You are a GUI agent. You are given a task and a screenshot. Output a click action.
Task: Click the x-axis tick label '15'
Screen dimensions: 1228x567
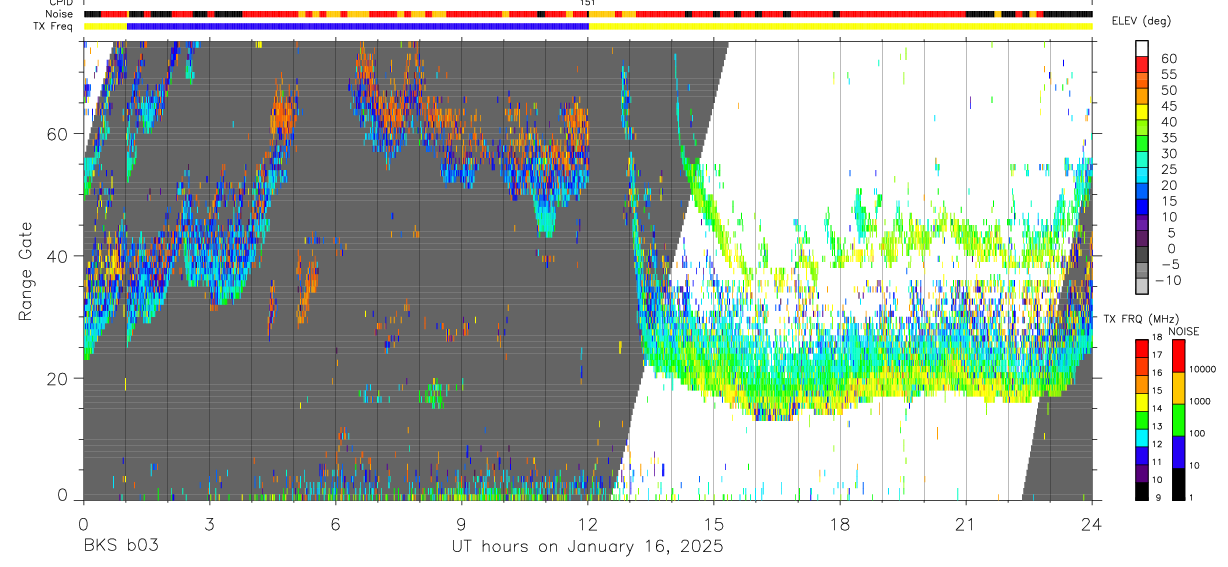[714, 524]
